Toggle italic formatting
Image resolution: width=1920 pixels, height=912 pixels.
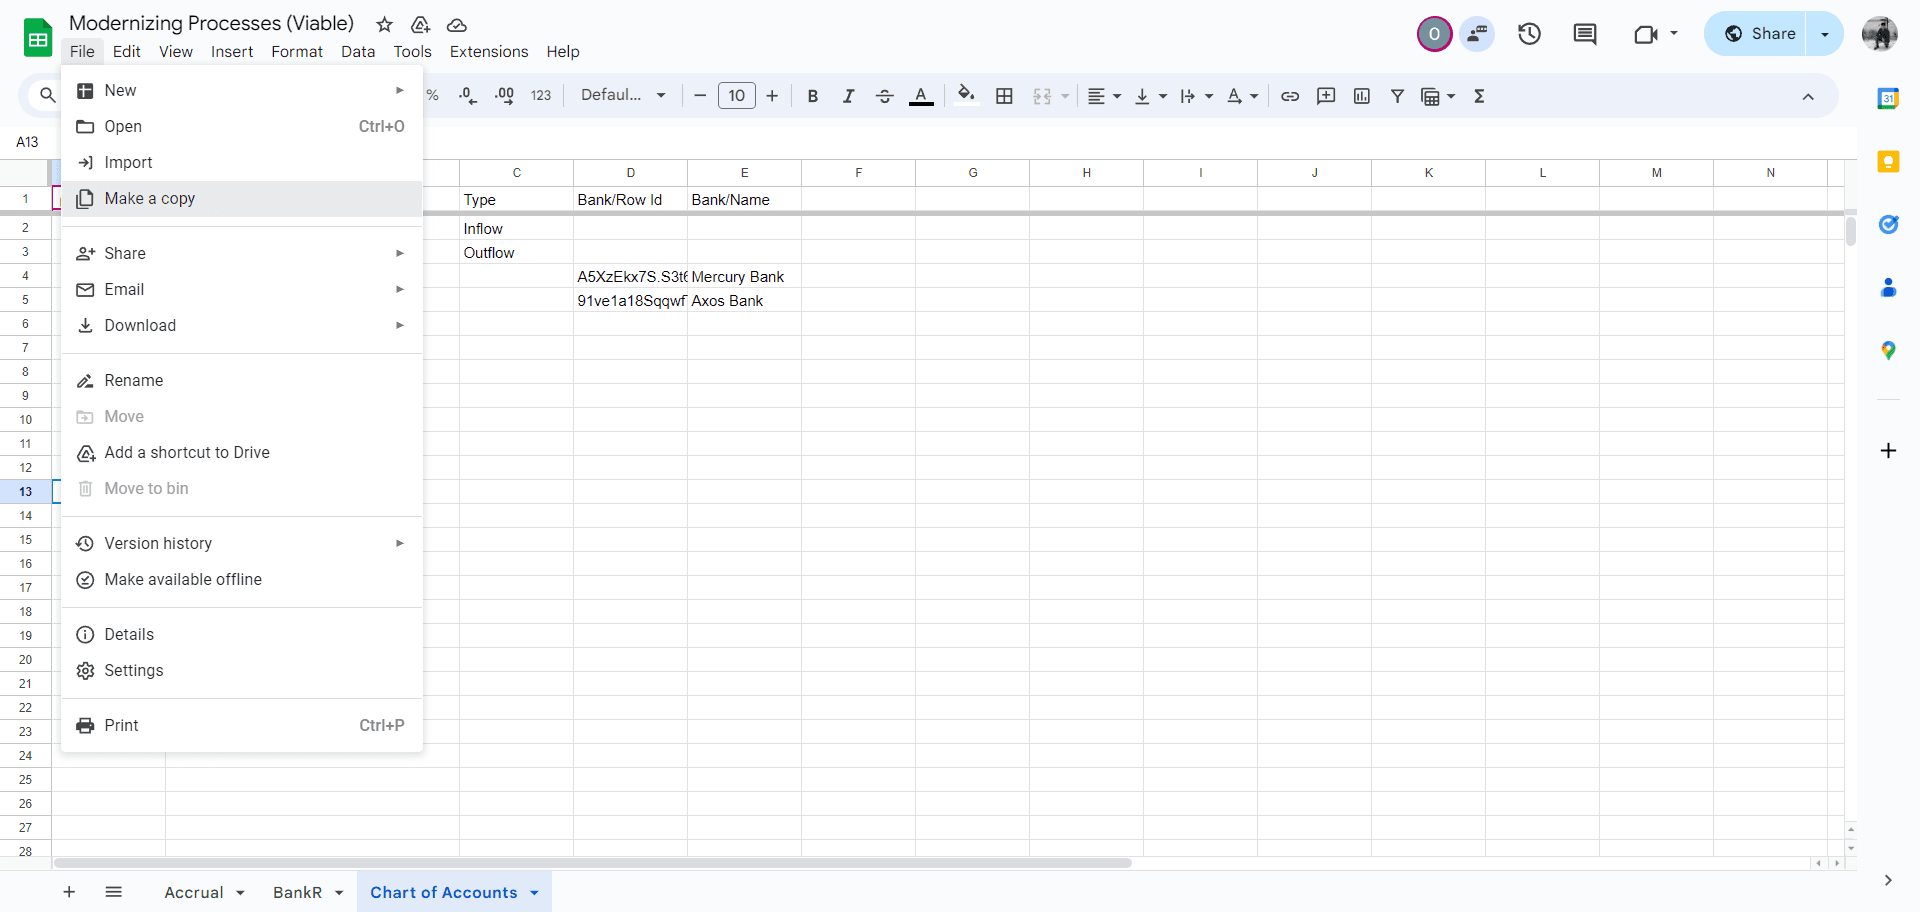(x=848, y=96)
